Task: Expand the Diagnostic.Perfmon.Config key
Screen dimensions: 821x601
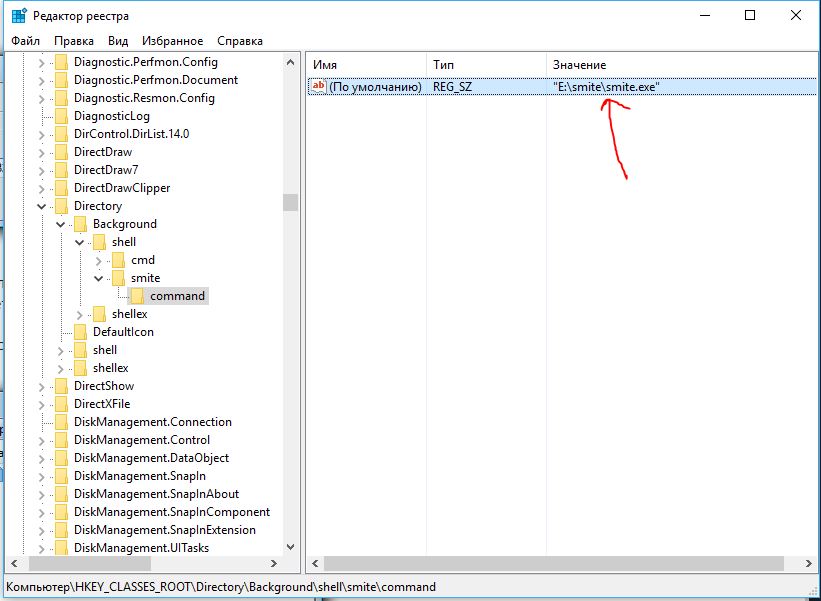Action: 41,63
